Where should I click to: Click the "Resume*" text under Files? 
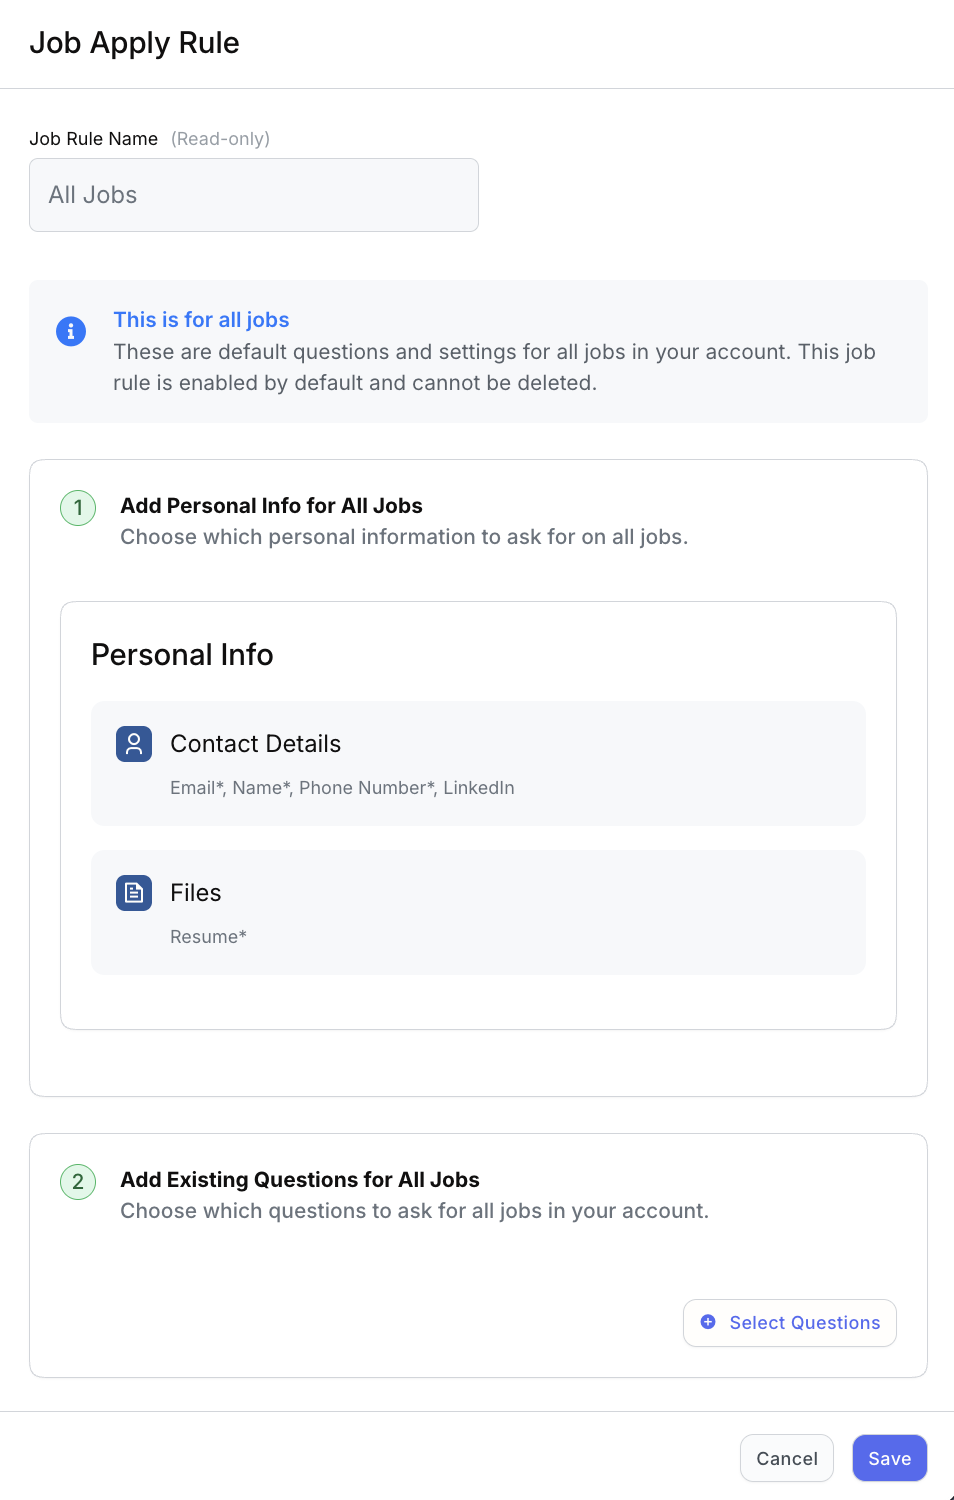[x=208, y=937]
